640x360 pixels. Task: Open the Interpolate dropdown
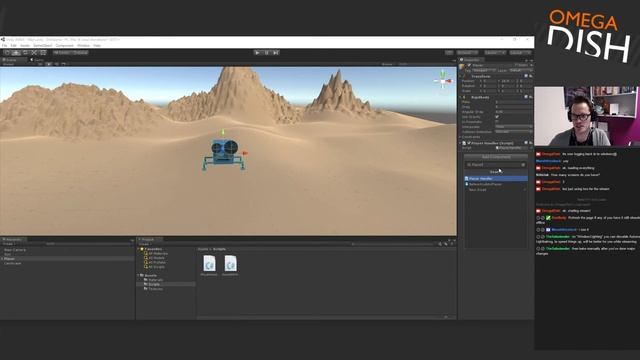[x=514, y=127]
